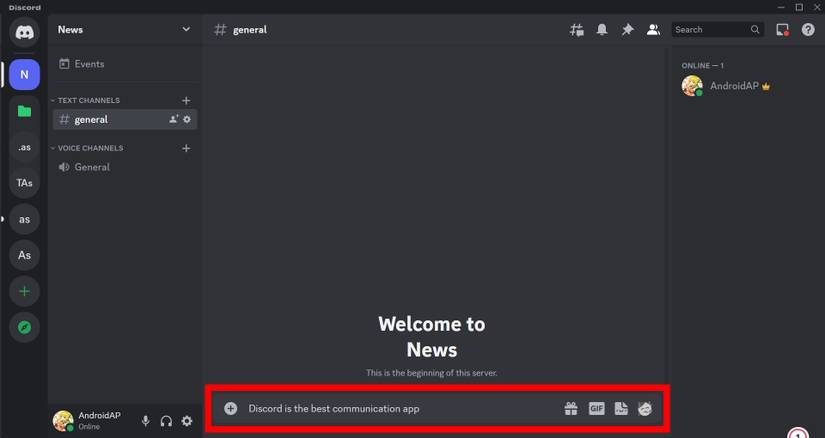Open the Events page
825x438 pixels.
(x=89, y=64)
